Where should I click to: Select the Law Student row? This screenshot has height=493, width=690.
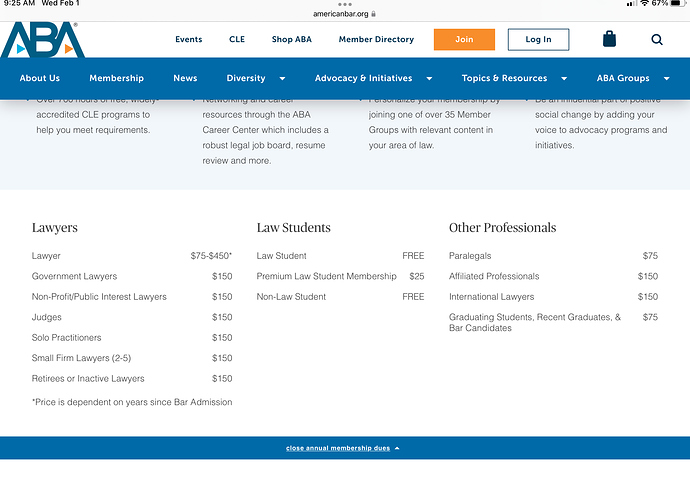(341, 256)
